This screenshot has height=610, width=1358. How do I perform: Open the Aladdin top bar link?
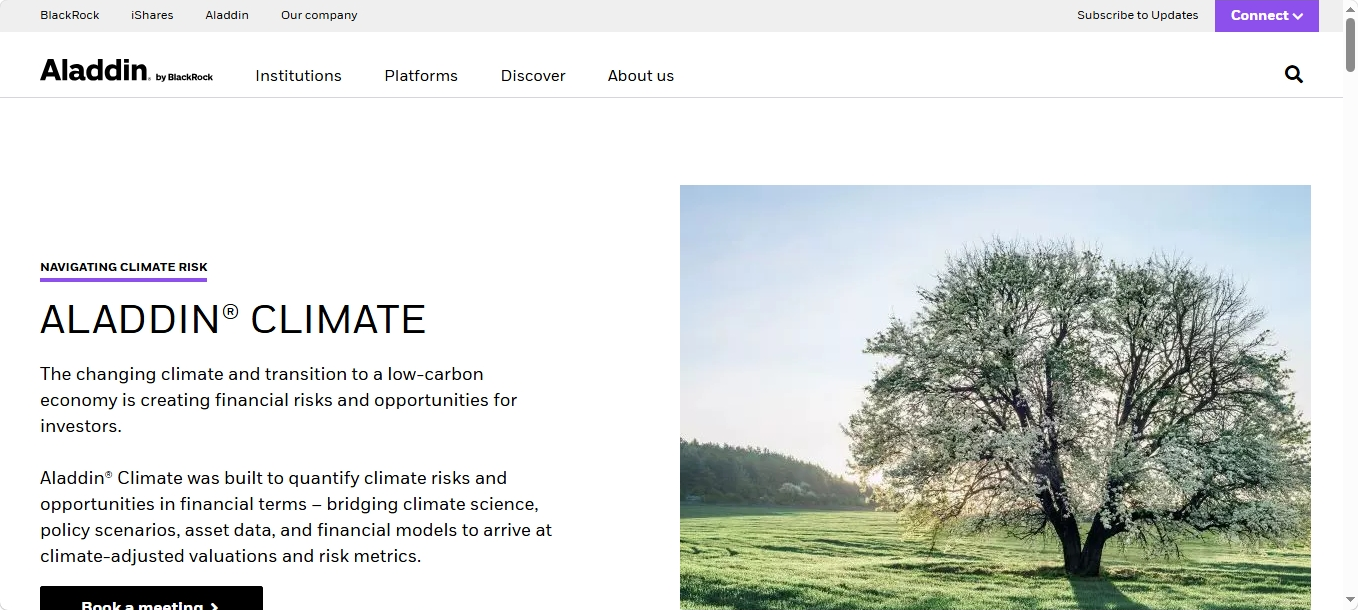227,15
